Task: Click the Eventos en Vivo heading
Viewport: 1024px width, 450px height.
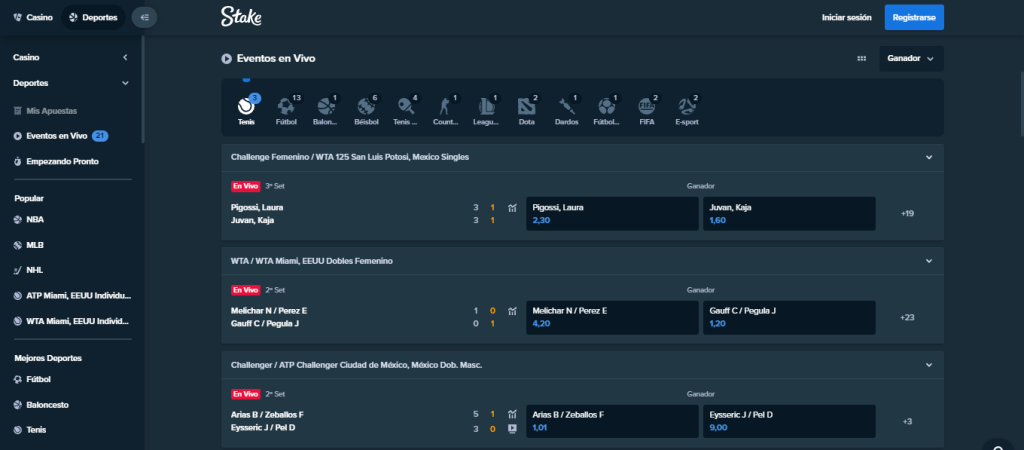Action: [x=276, y=59]
